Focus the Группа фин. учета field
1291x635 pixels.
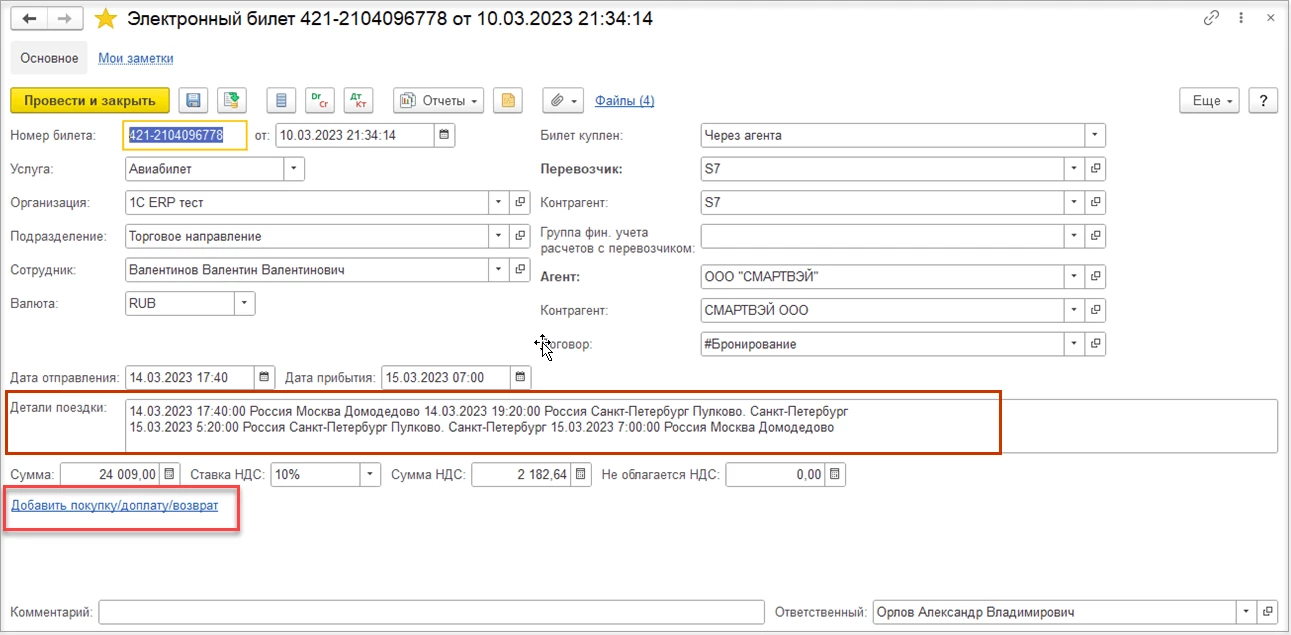[x=883, y=236]
